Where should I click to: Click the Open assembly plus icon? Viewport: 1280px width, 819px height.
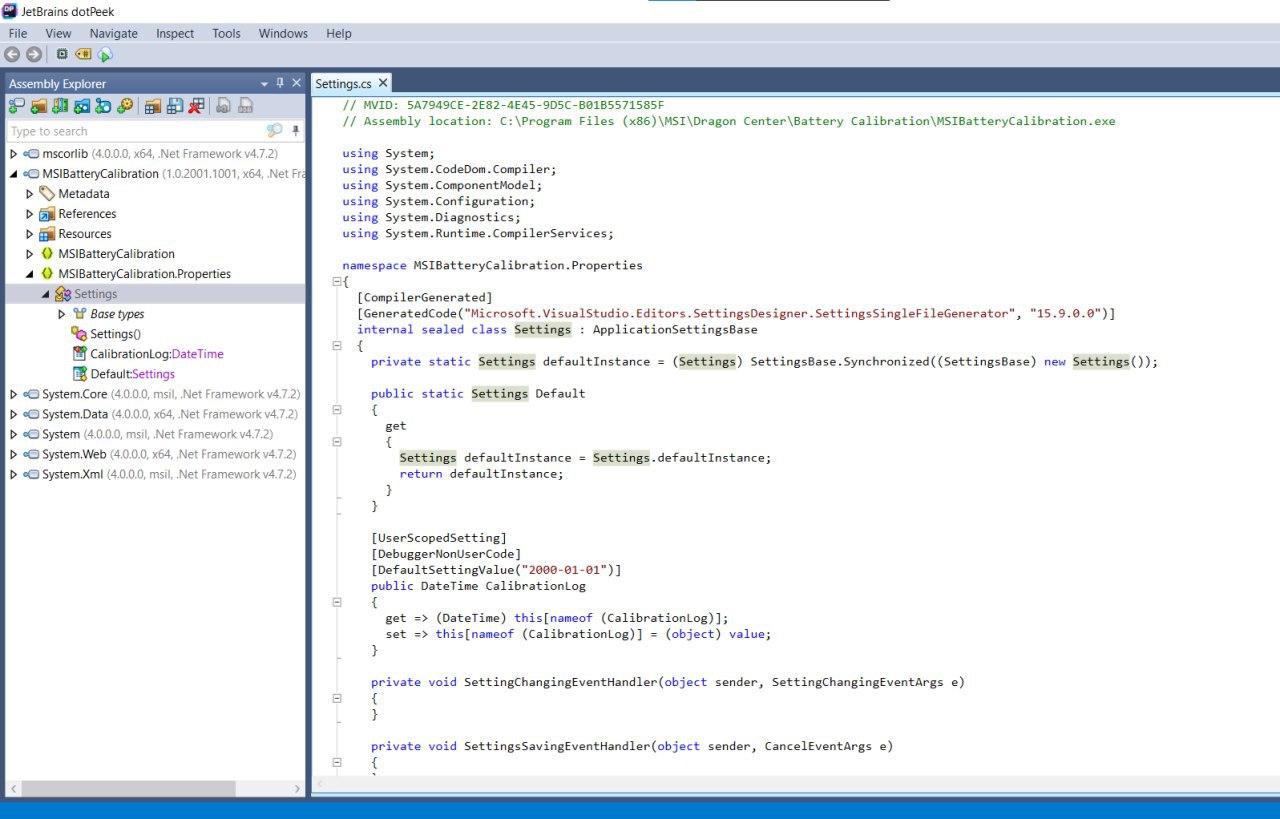click(x=17, y=106)
